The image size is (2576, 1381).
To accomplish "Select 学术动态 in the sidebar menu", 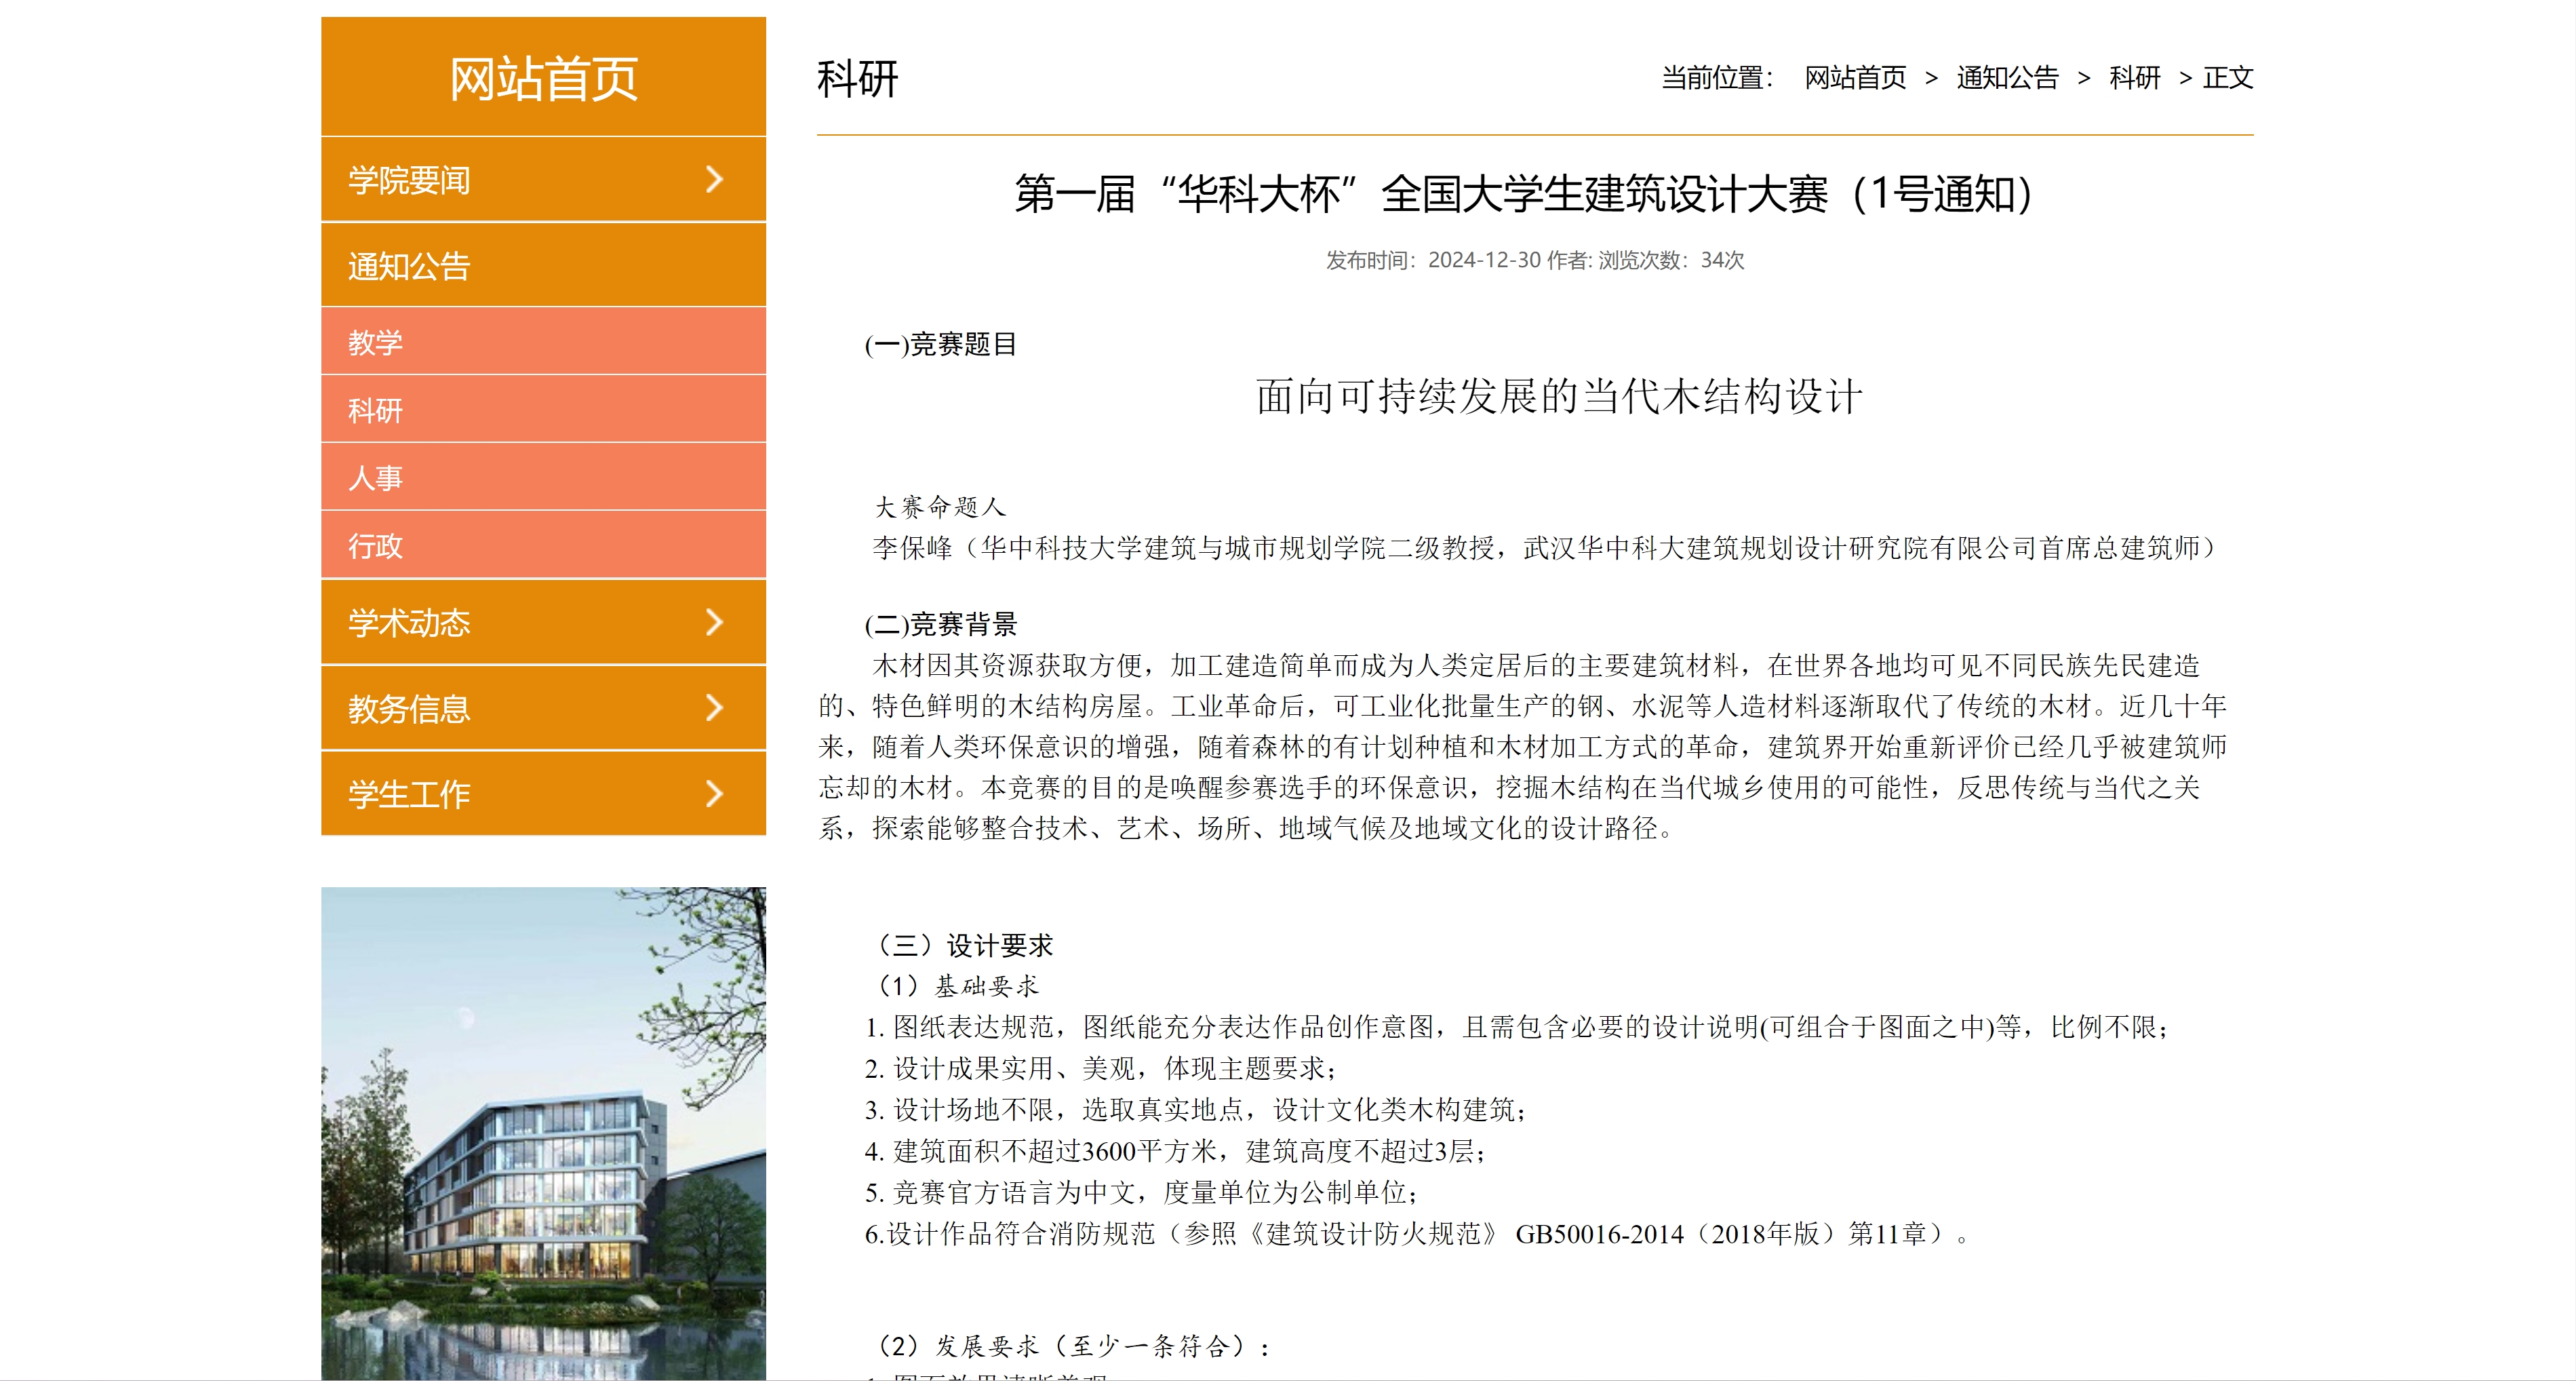I will [409, 623].
